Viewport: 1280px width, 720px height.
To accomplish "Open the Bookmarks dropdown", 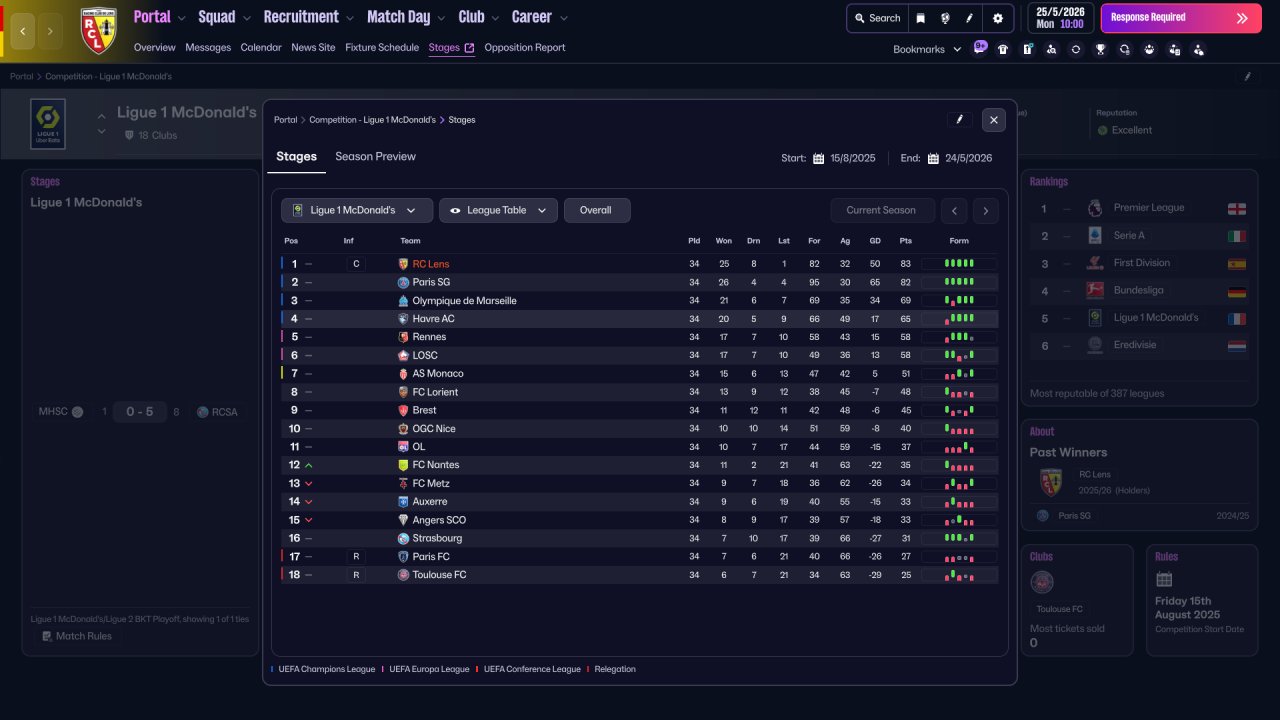I will [927, 49].
